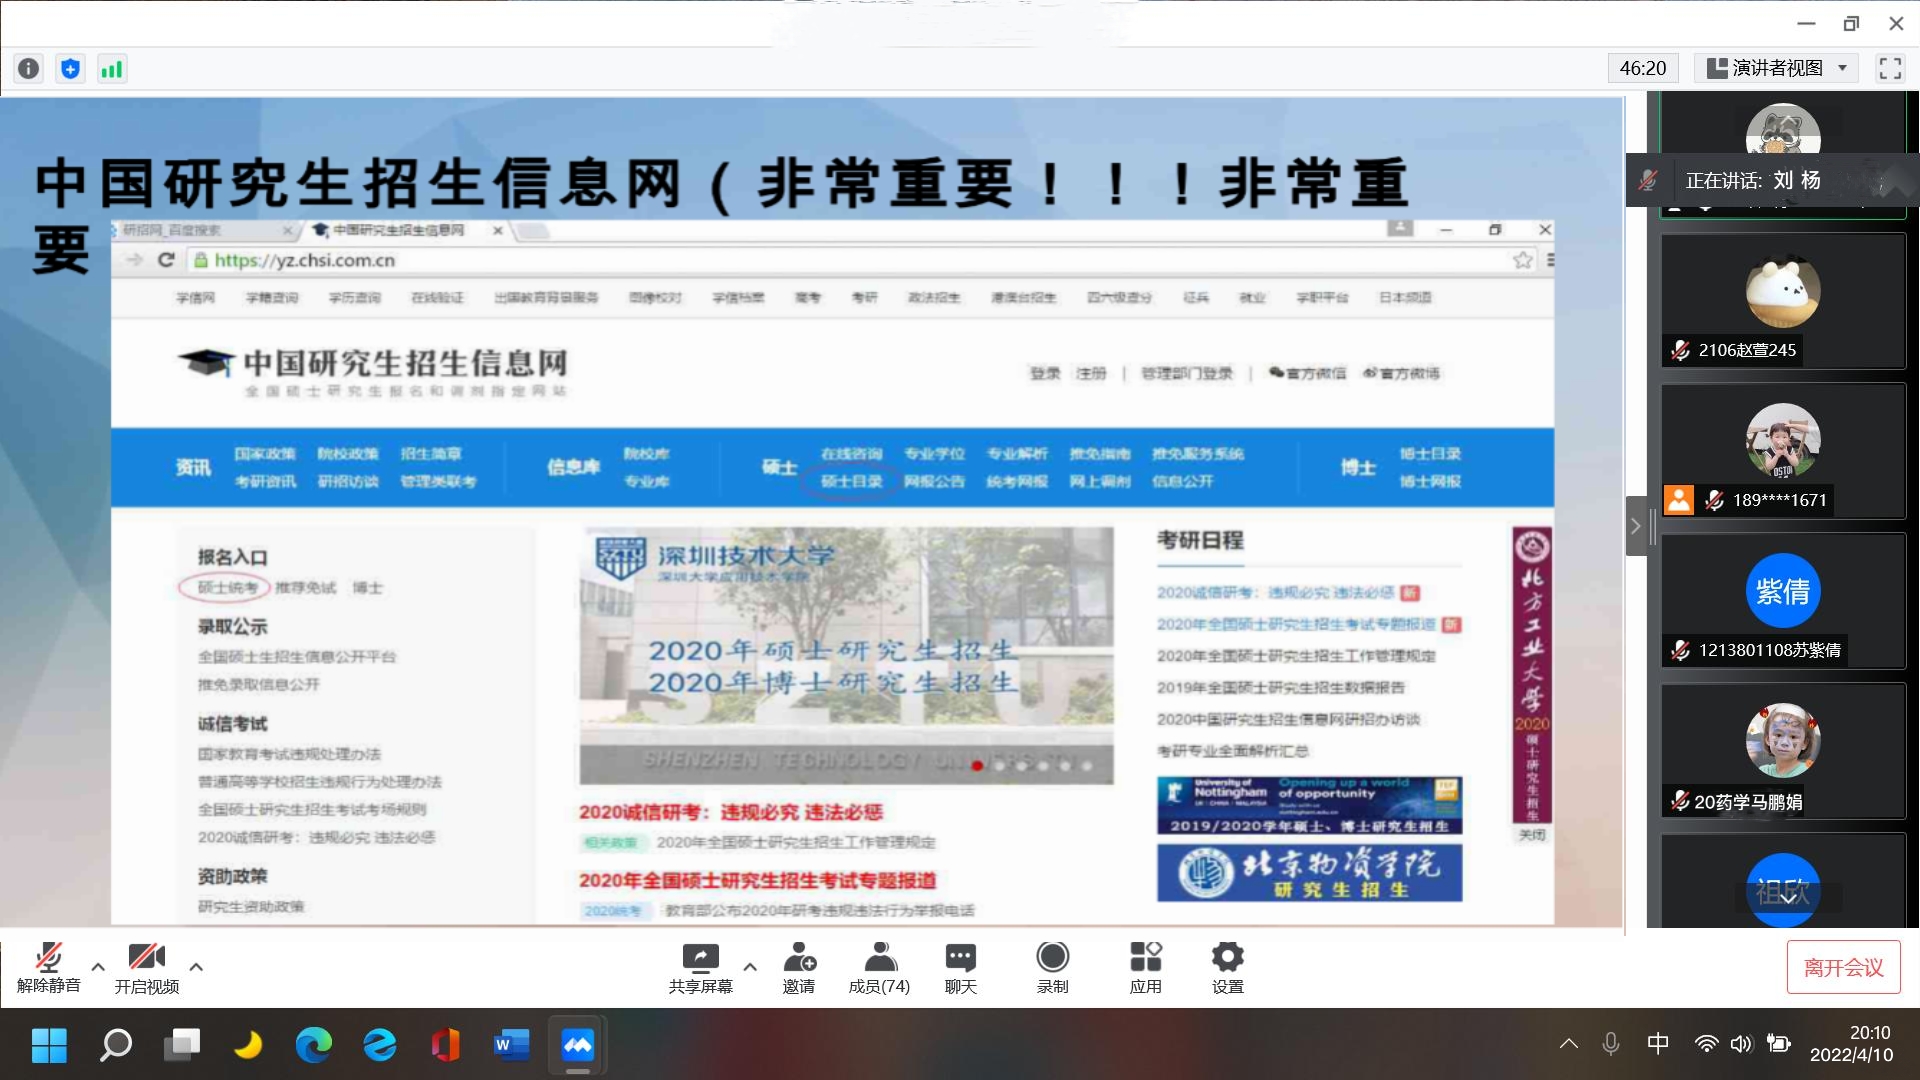
Task: Click the meeting timer 46:20
Action: [1643, 68]
